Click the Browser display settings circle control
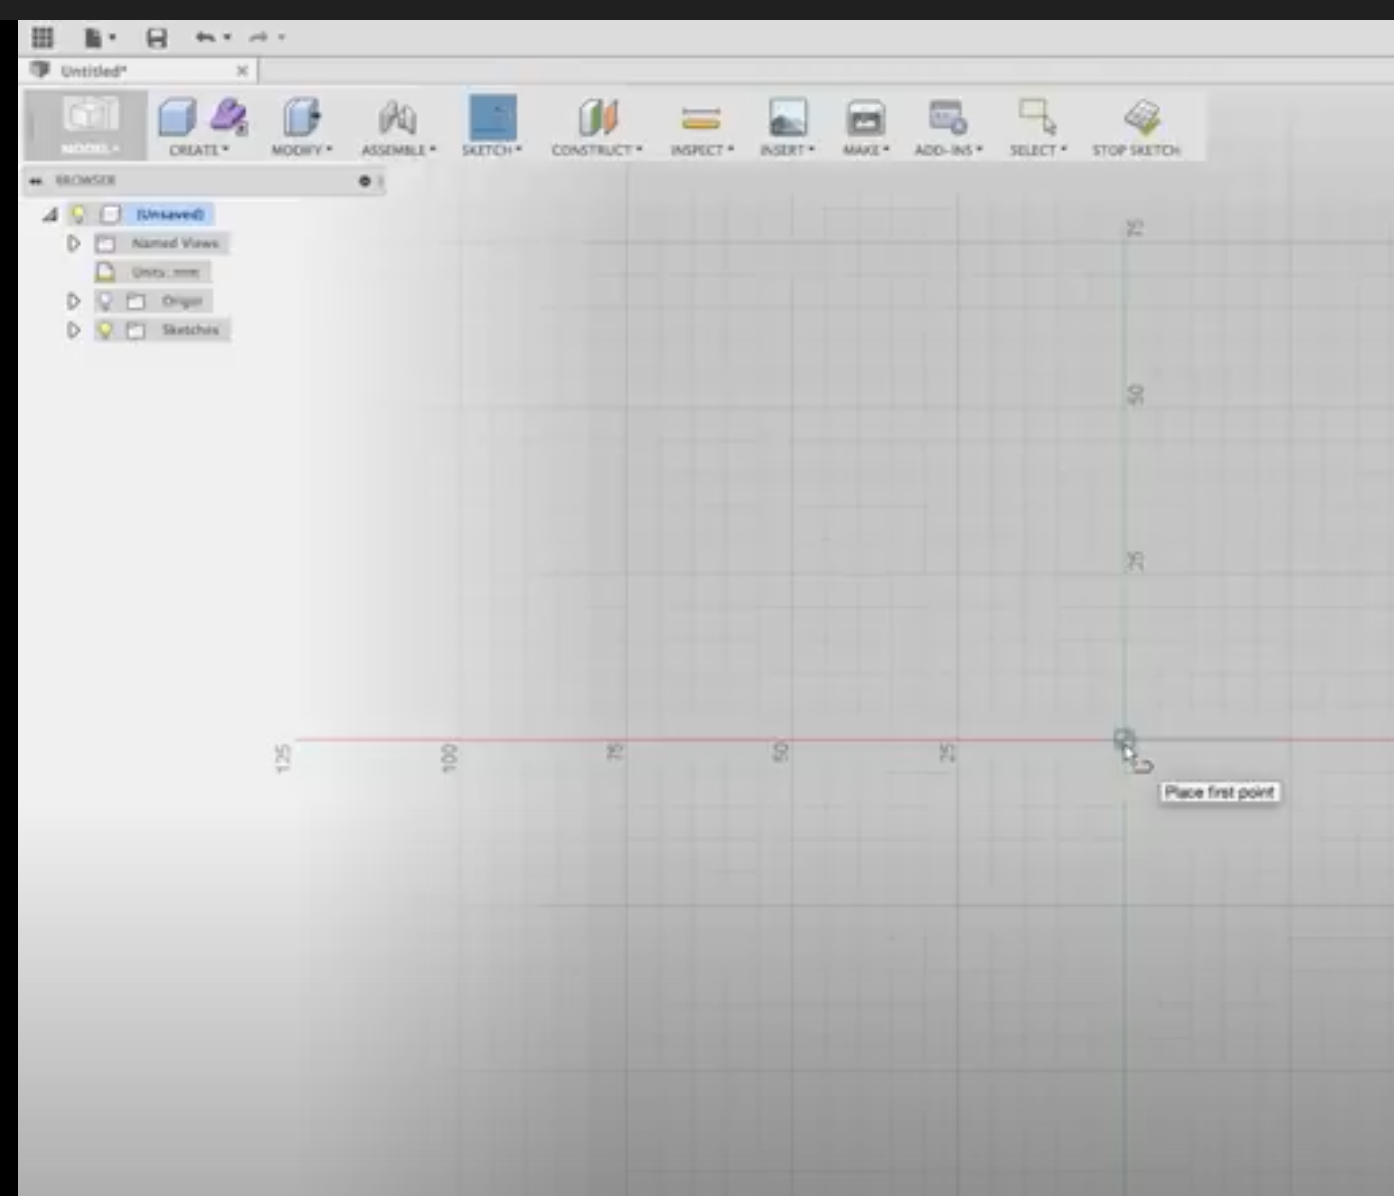Screen dimensions: 1394x1196 [364, 182]
